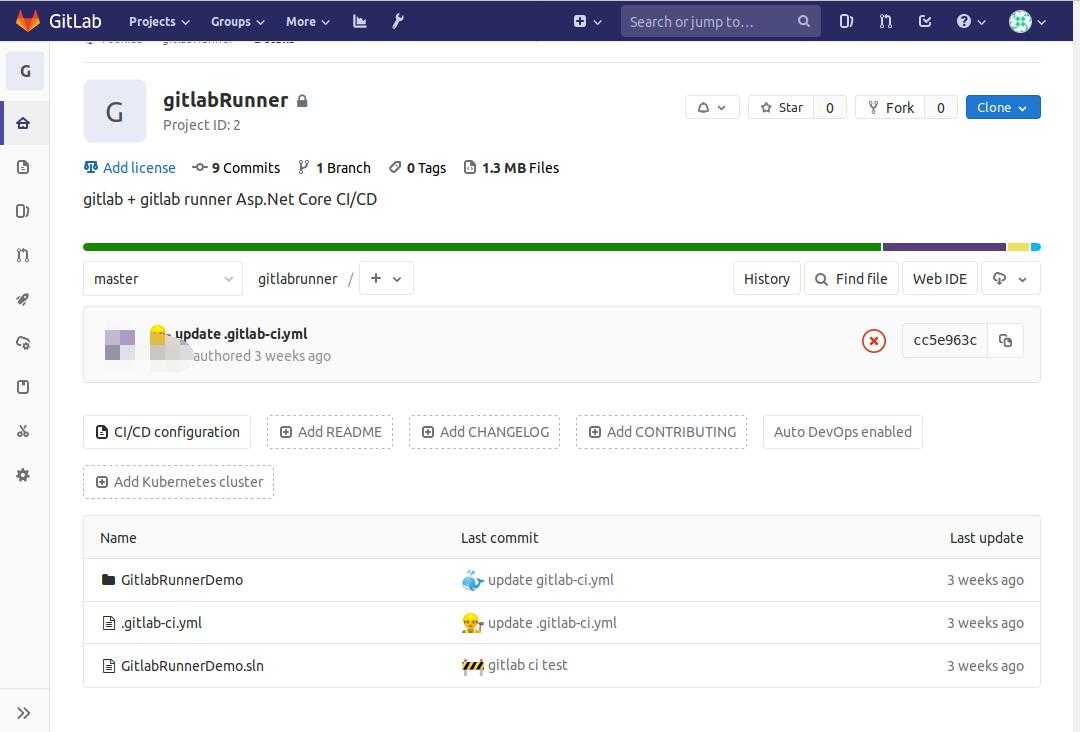Open the notification bell dropdown
The image size is (1080, 732).
(712, 107)
